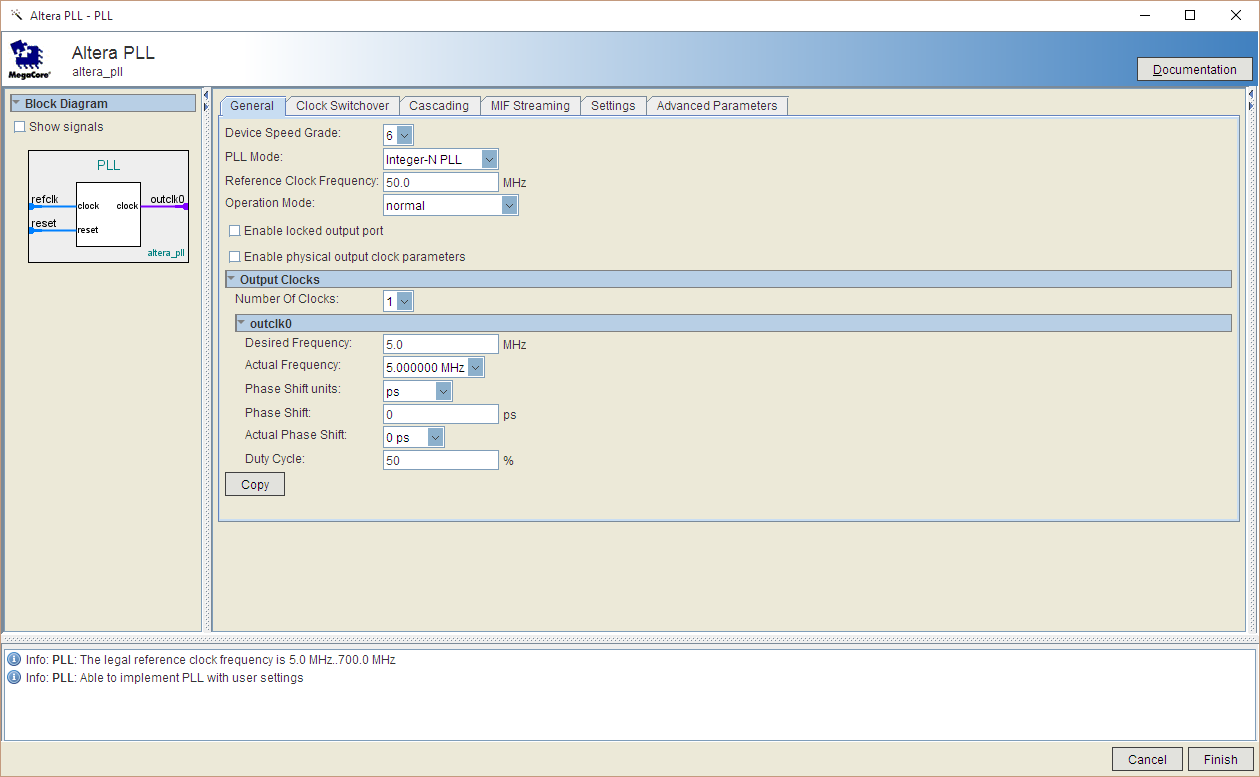Click the MegaCore logo icon
Viewport: 1260px width, 777px height.
[30, 60]
